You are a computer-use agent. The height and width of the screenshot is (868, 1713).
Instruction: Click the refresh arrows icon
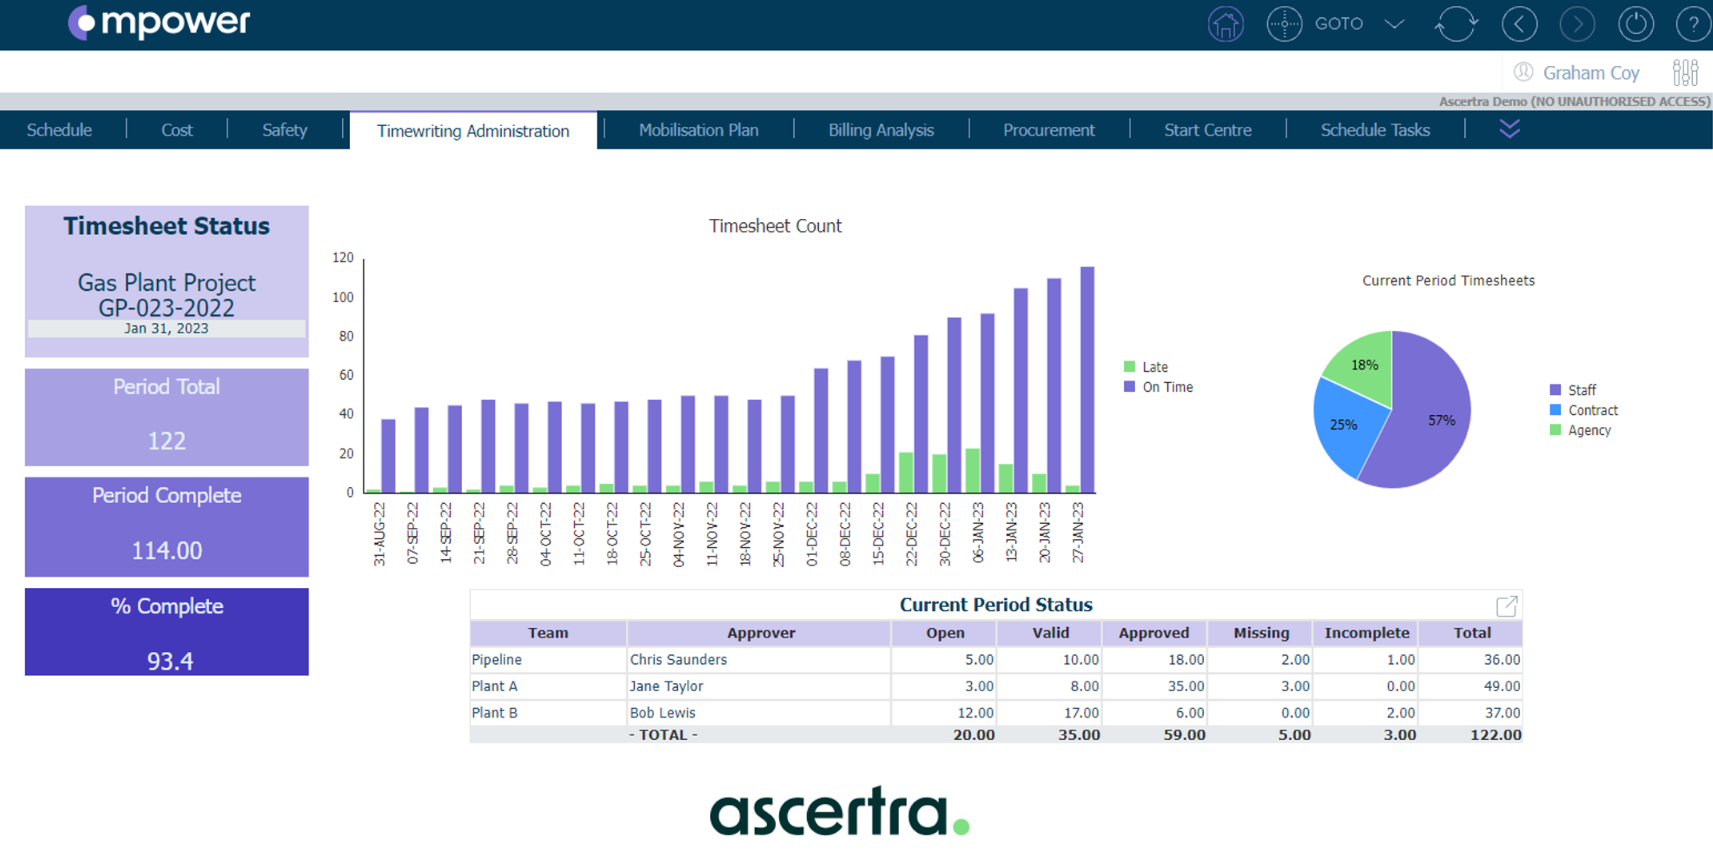(1456, 24)
